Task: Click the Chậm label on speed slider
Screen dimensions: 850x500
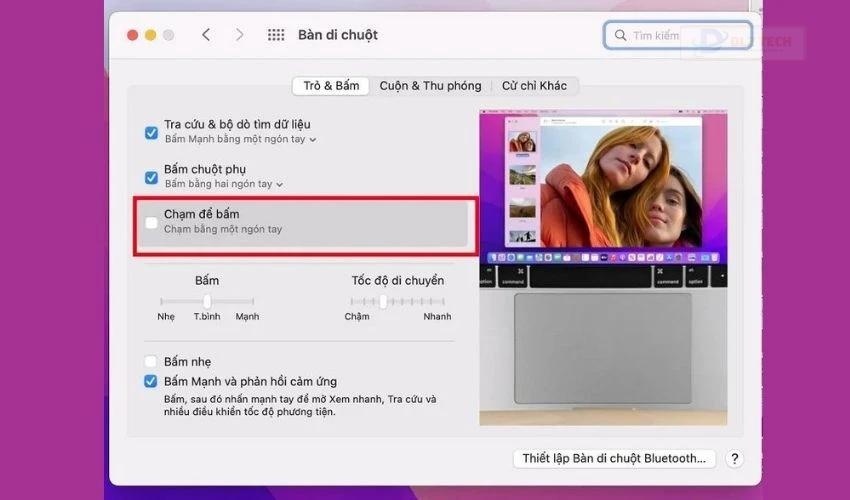Action: [357, 317]
